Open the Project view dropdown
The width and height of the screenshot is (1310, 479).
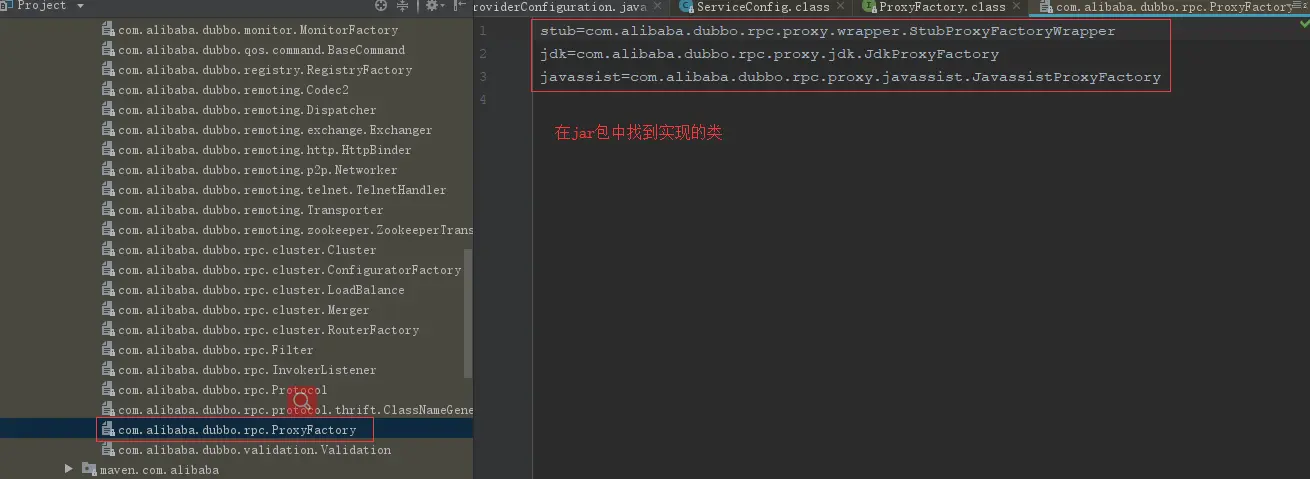point(80,6)
